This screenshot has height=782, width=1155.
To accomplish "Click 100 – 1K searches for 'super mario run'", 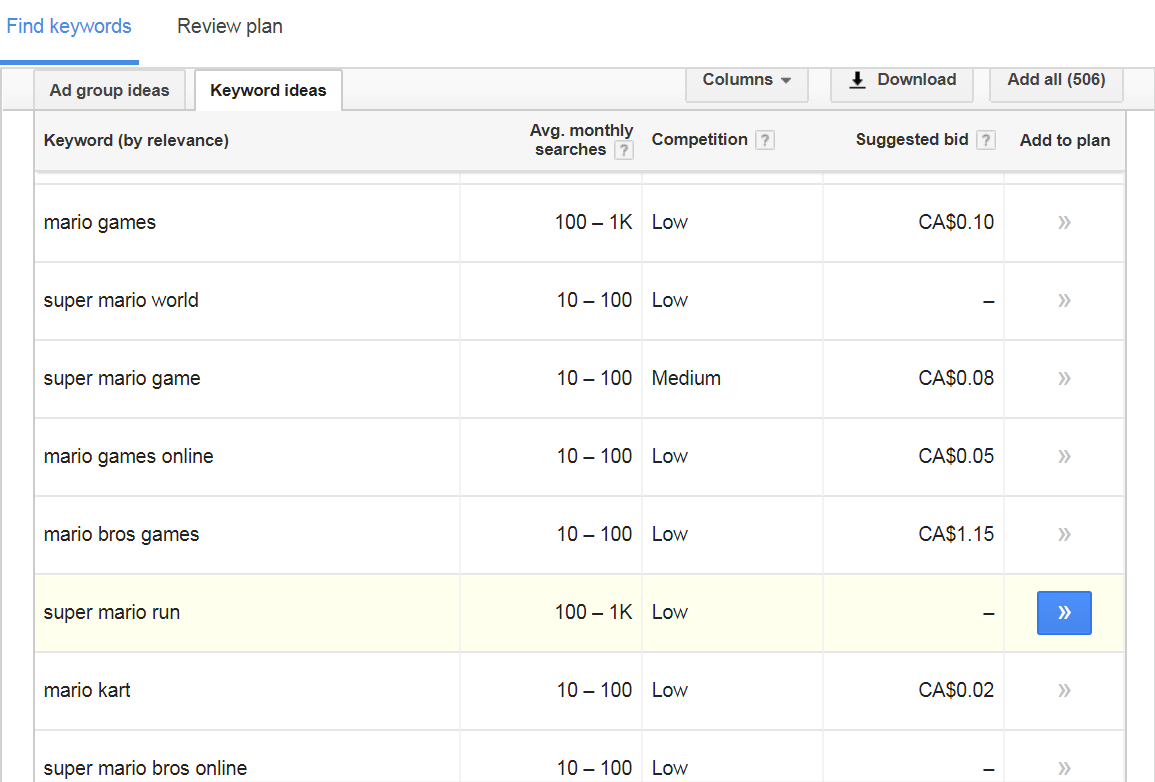I will click(x=594, y=613).
